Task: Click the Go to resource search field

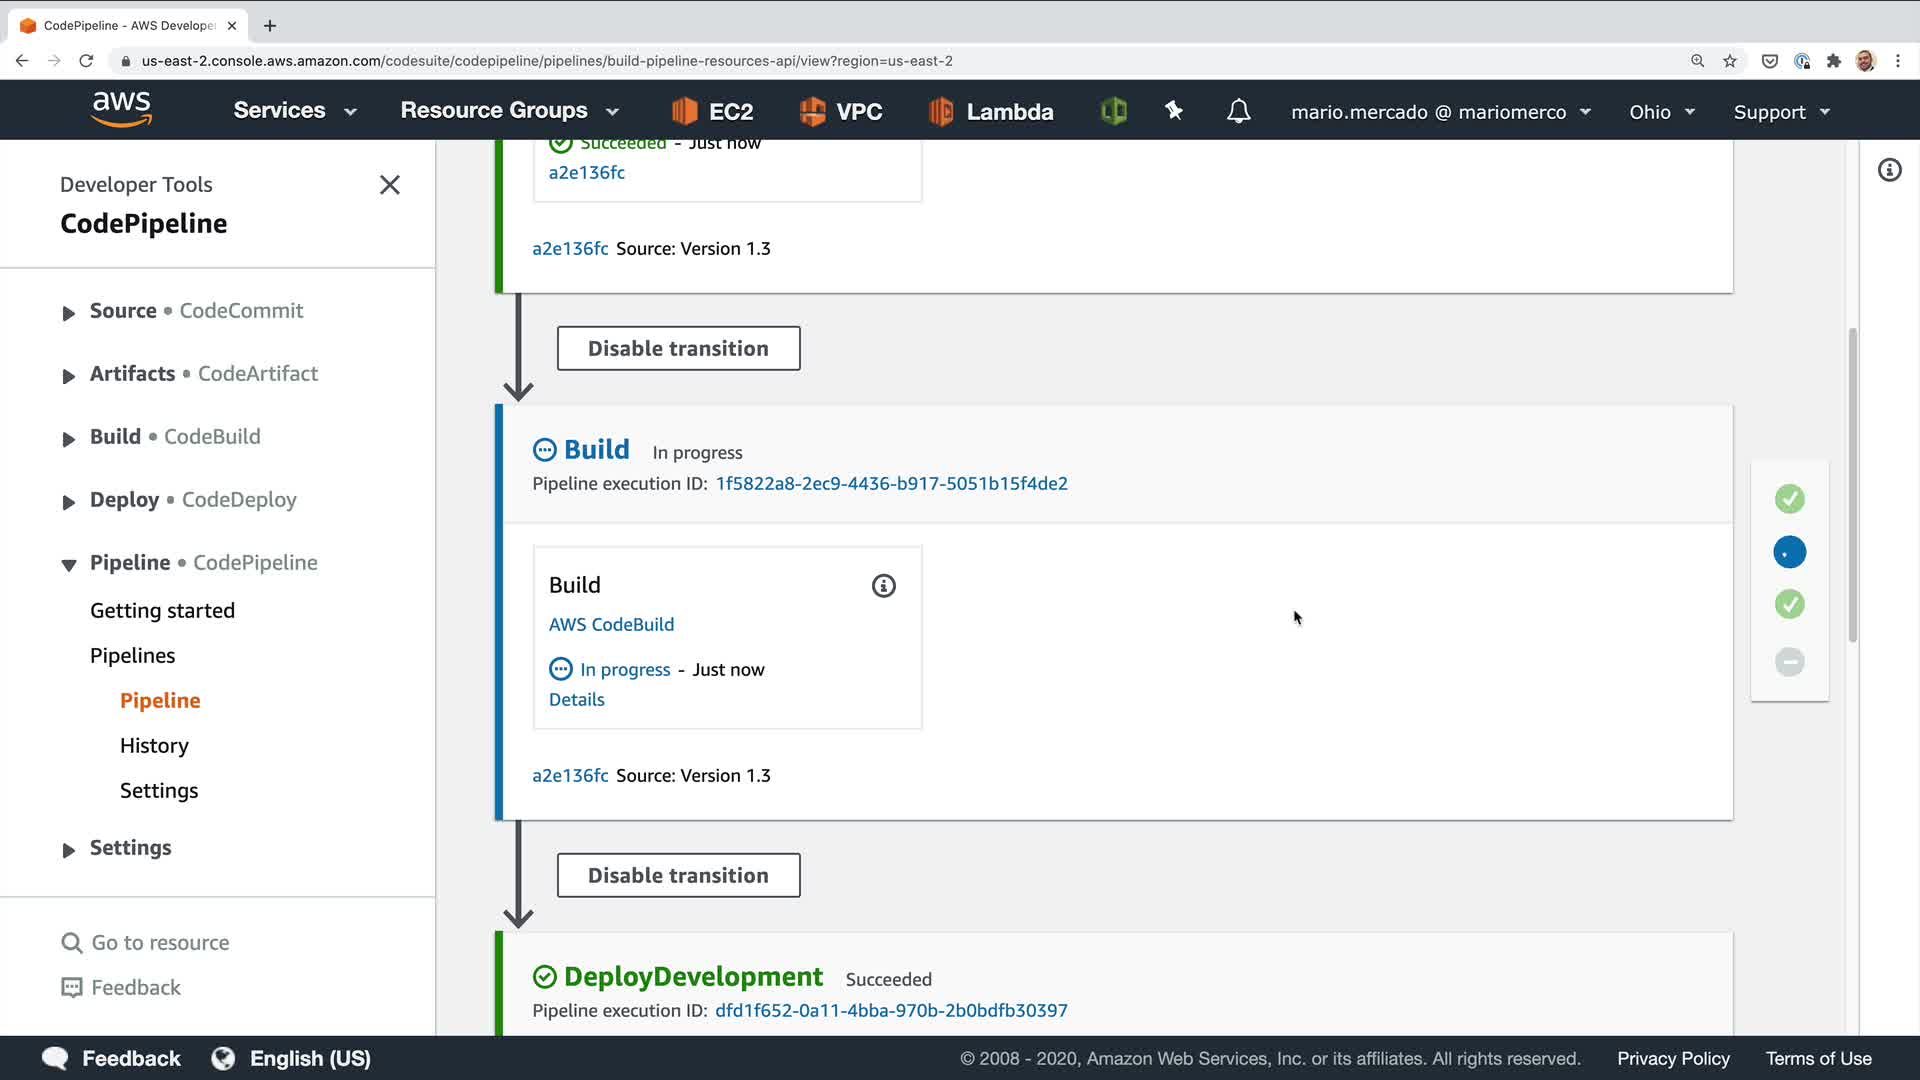Action: click(x=160, y=943)
